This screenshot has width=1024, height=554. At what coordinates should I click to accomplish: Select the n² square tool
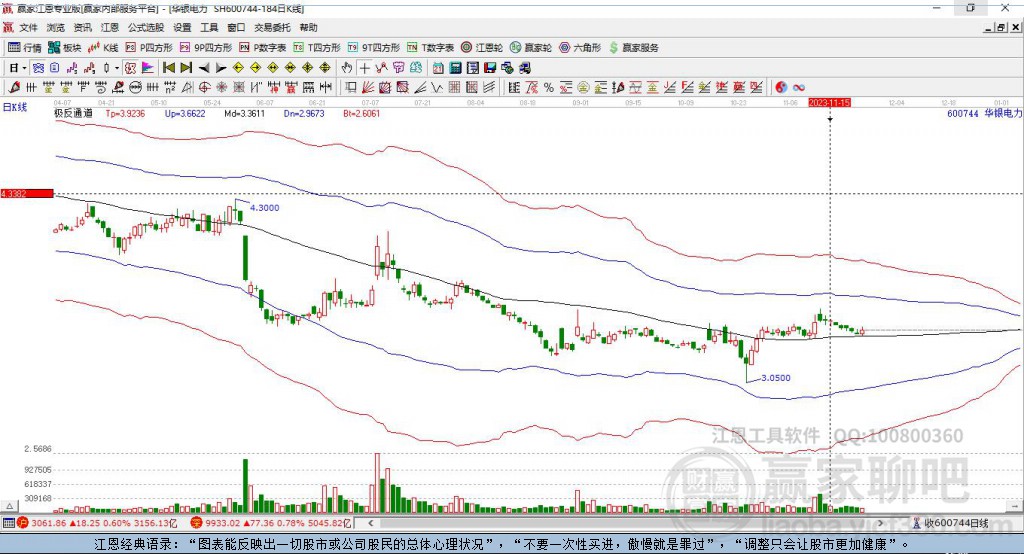point(170,88)
